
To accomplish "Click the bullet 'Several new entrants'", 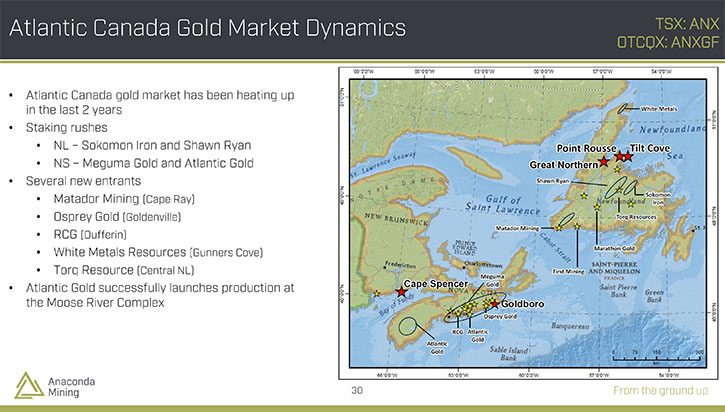I will 83,181.
